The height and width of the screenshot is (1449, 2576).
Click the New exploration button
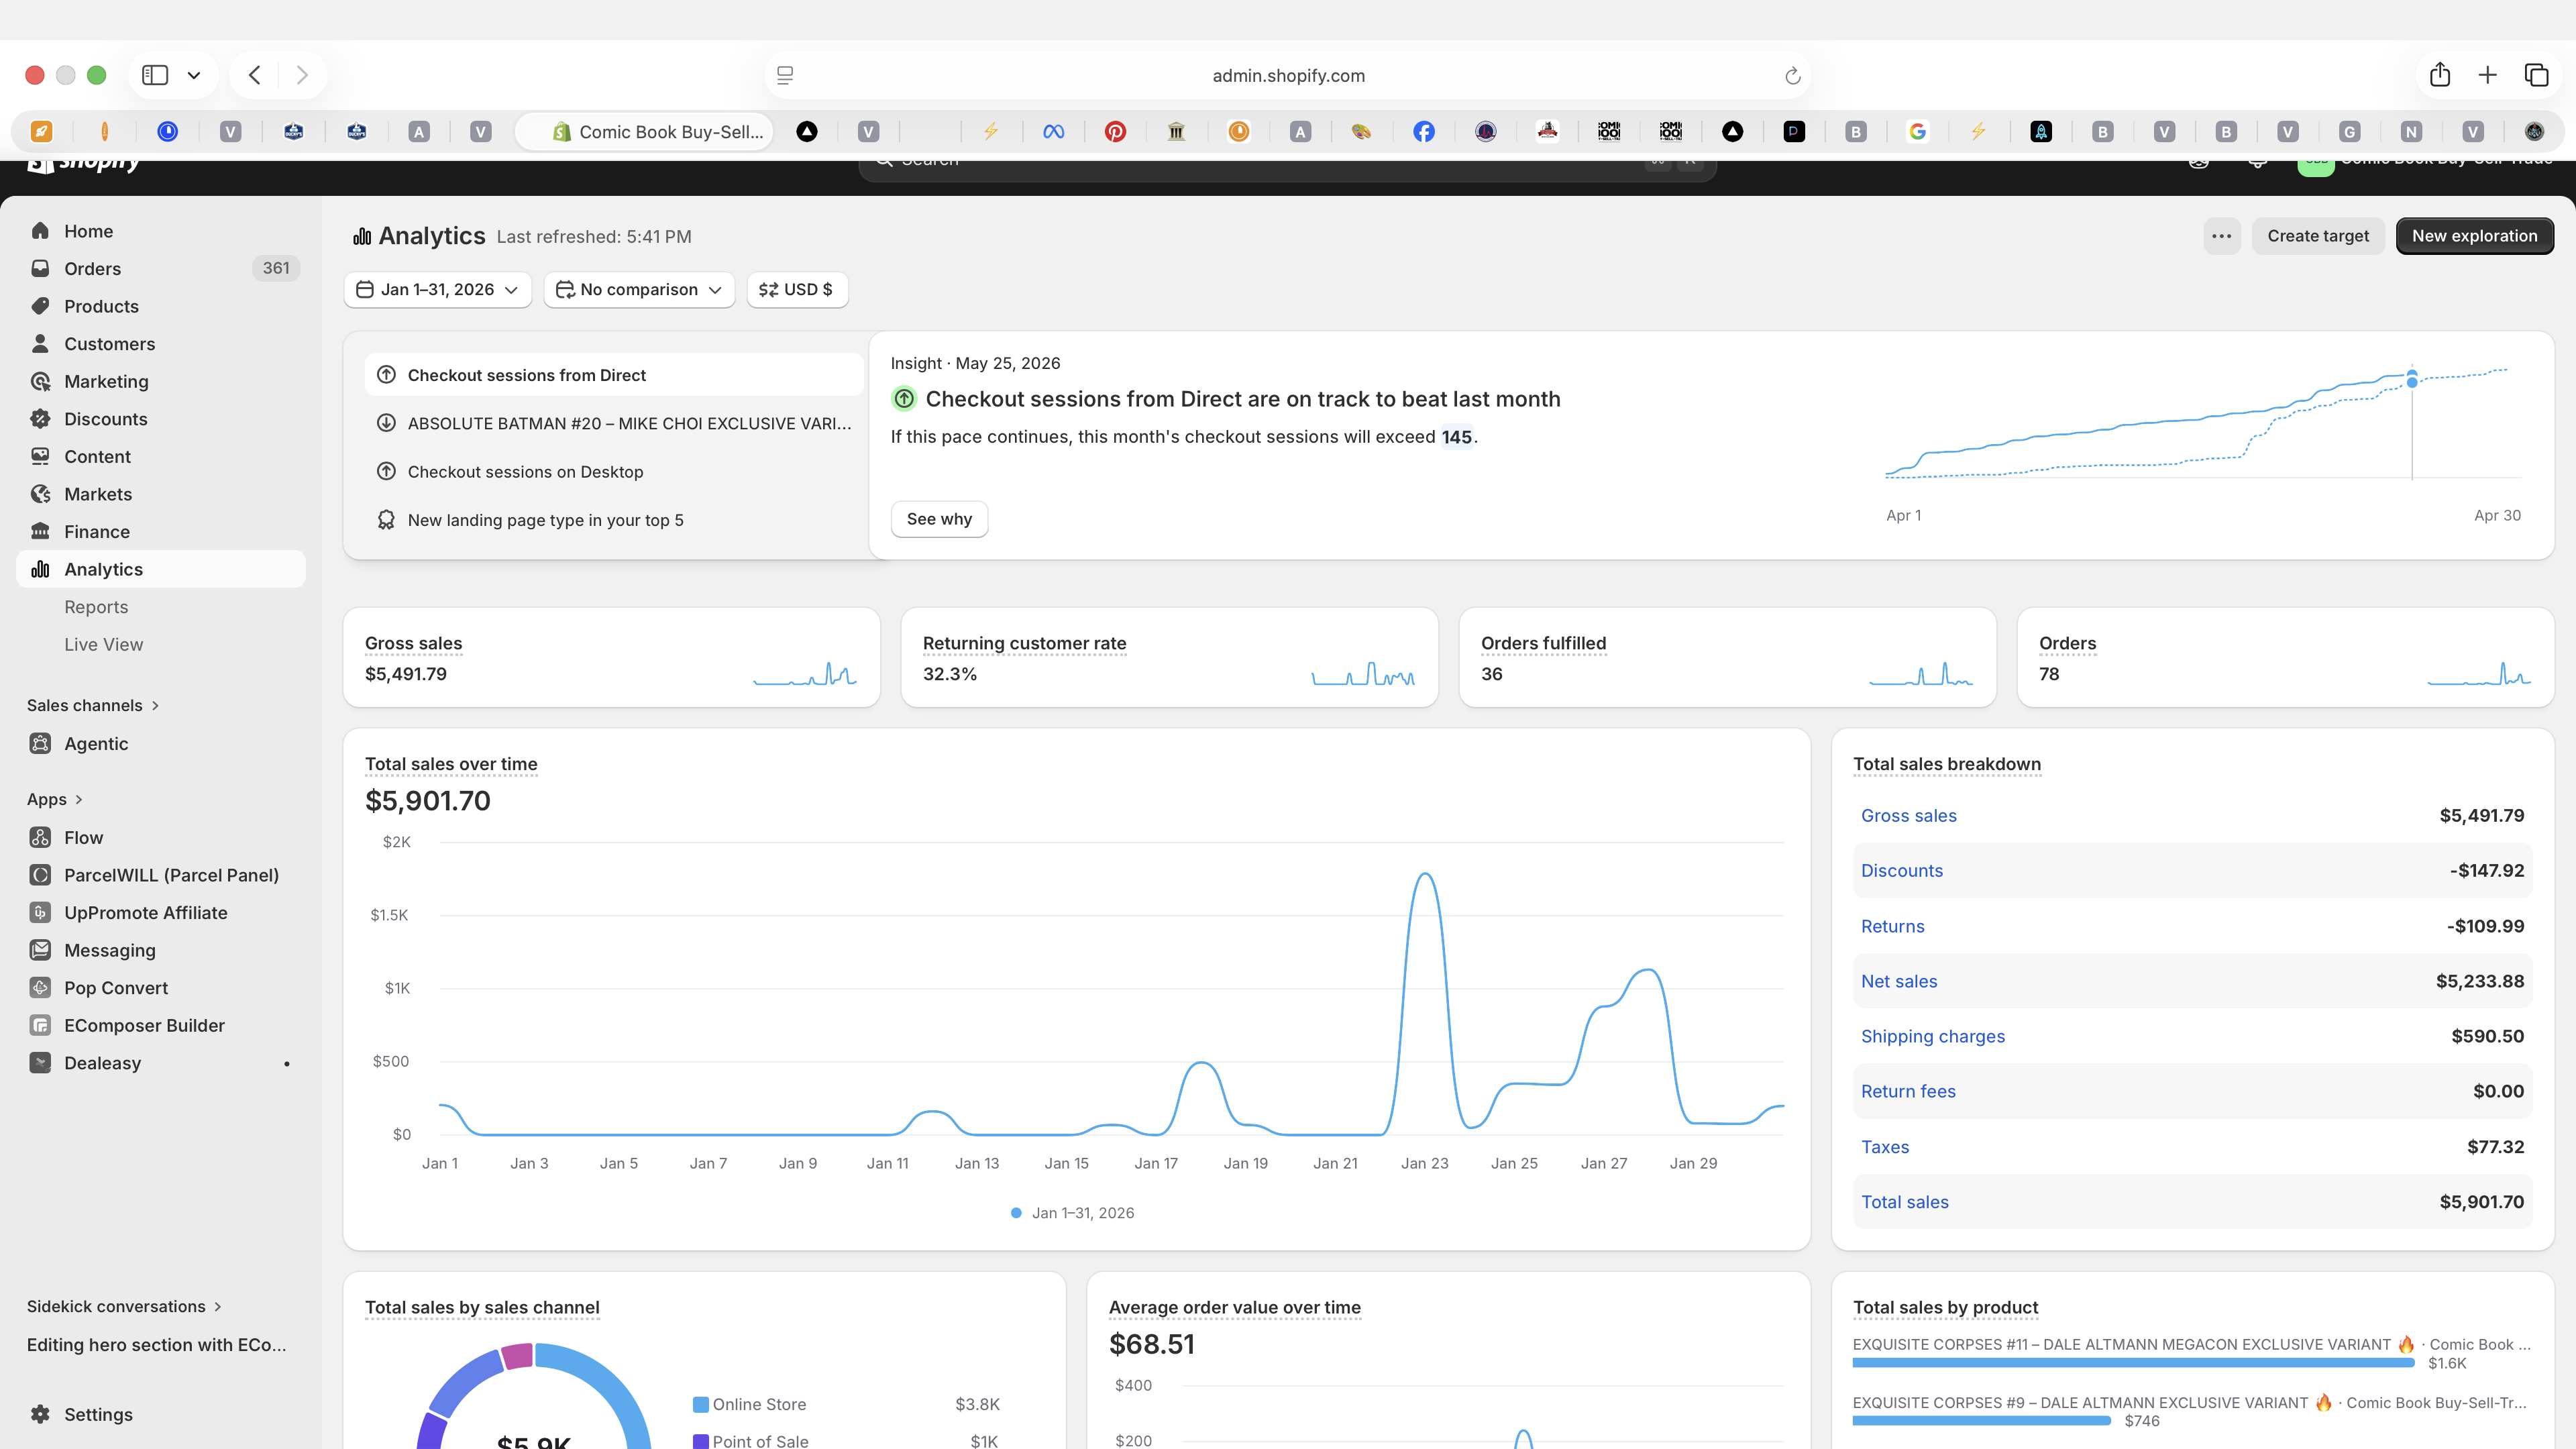[x=2475, y=236]
